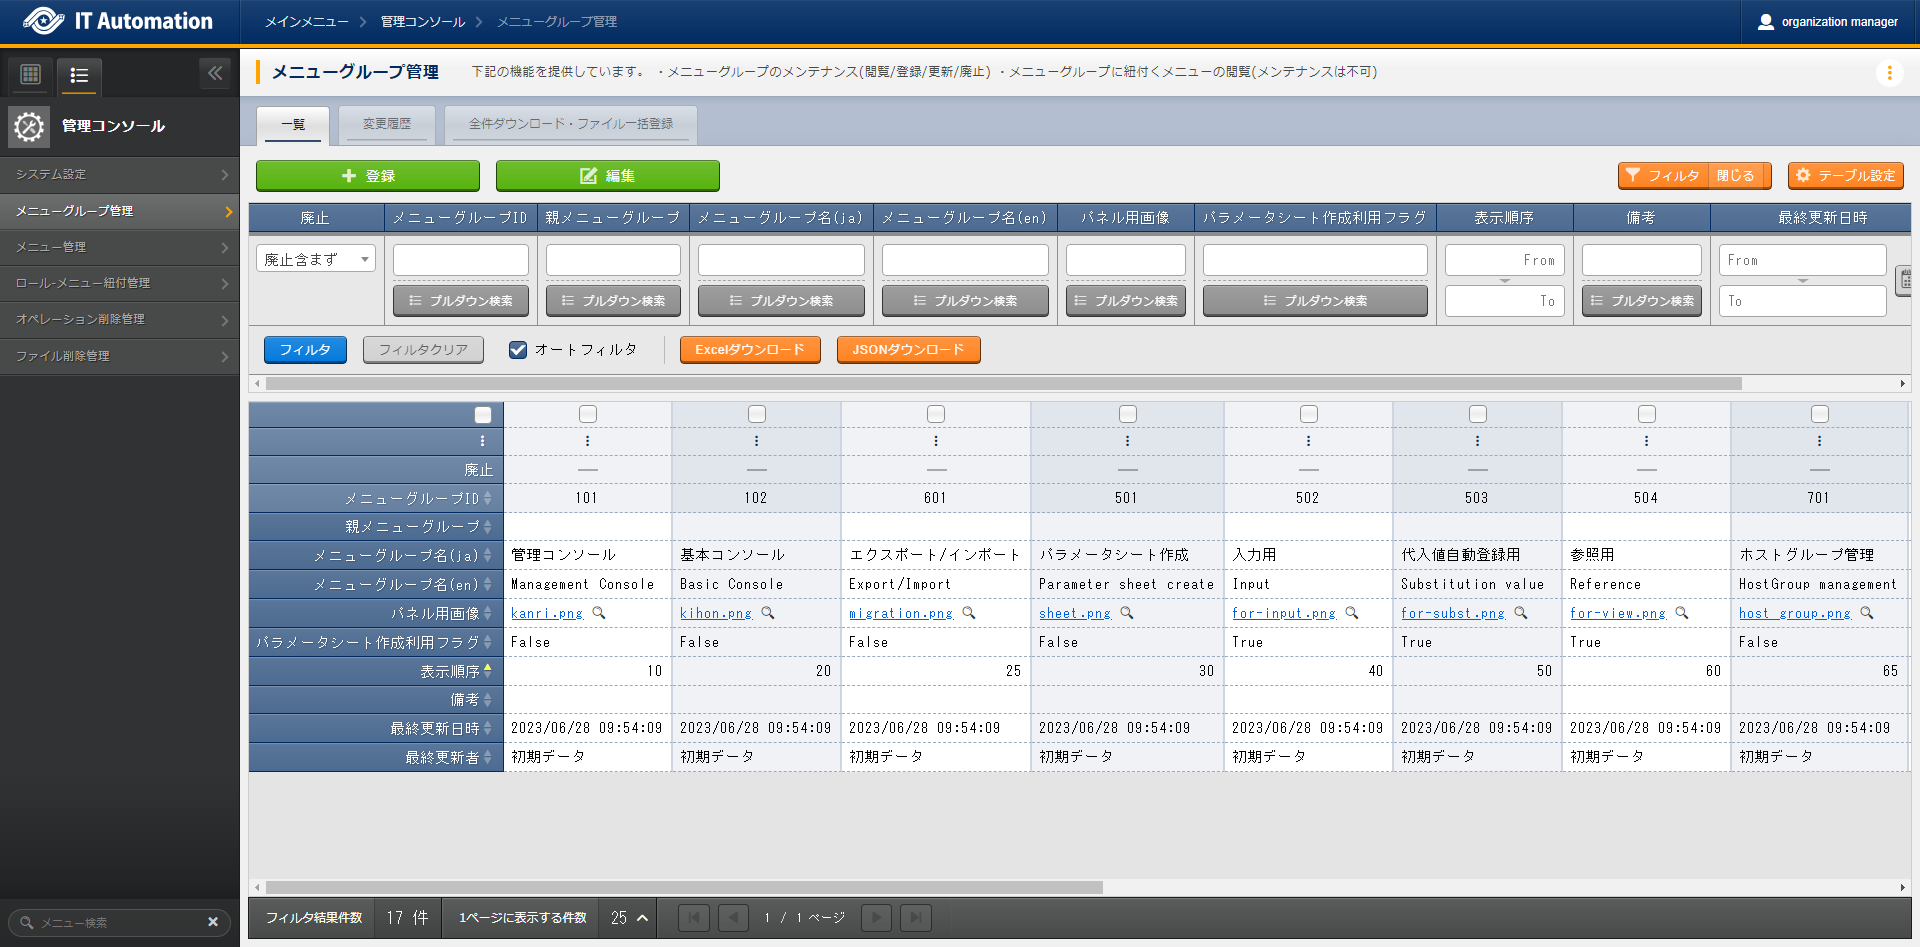
Task: Select the checkbox for record 102
Action: pos(757,414)
